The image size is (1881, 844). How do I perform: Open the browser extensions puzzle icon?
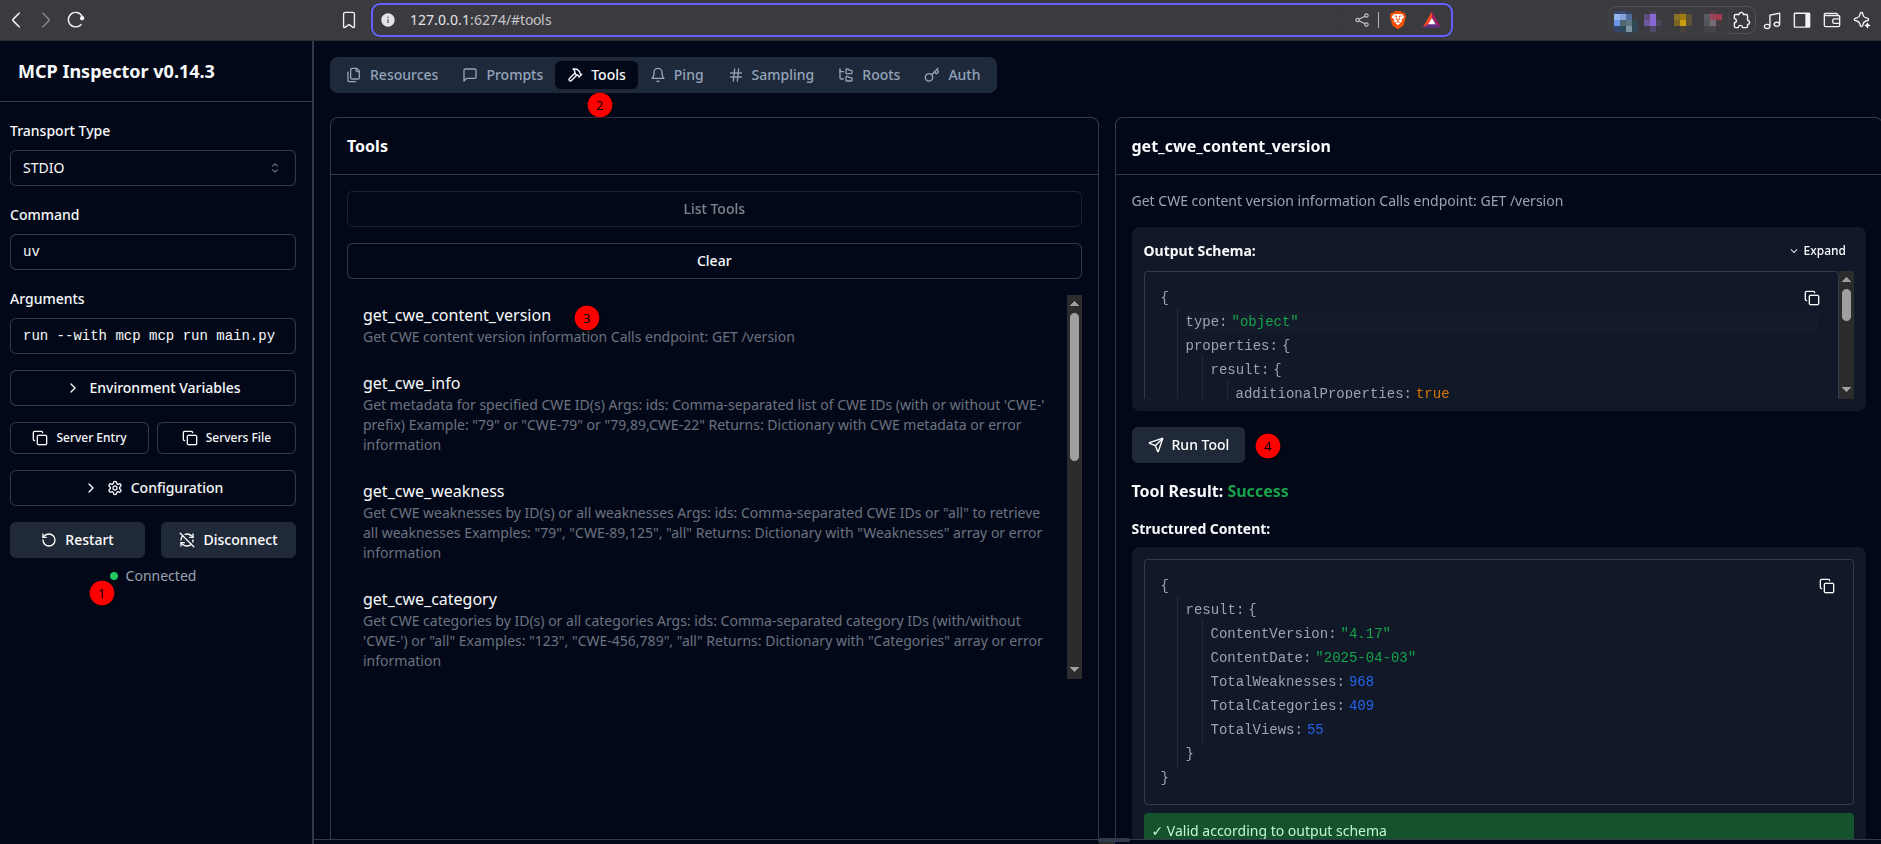click(1742, 20)
